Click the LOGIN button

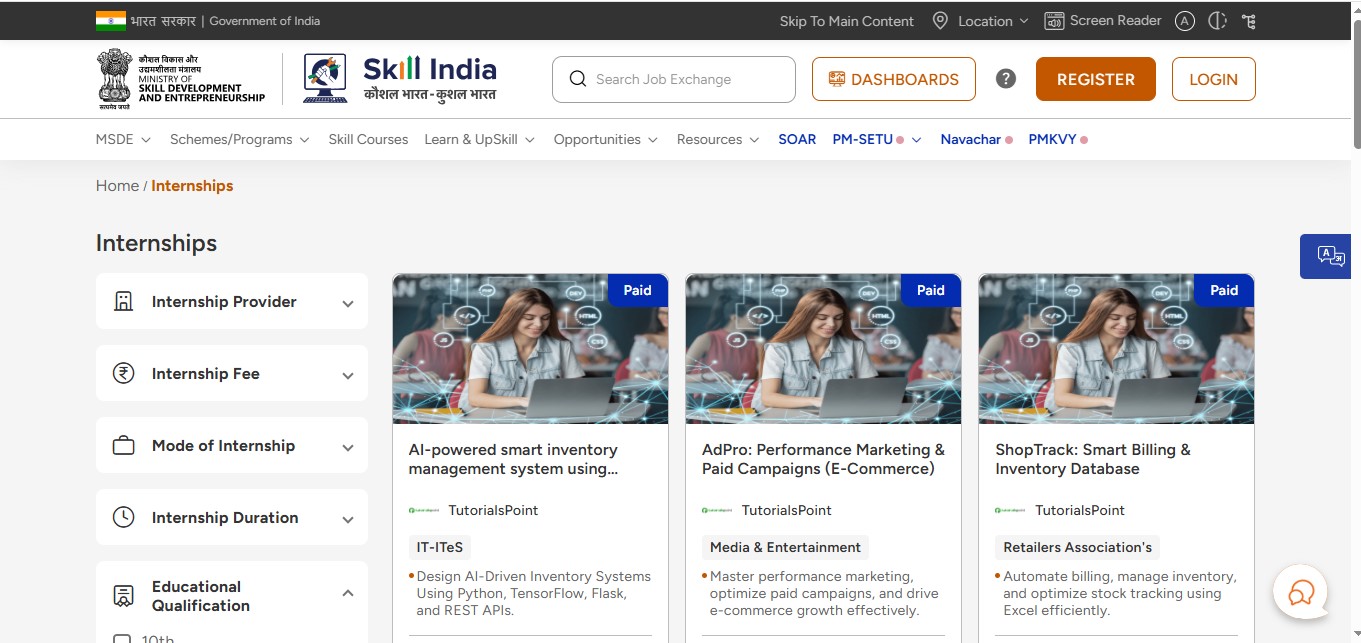pos(1214,79)
